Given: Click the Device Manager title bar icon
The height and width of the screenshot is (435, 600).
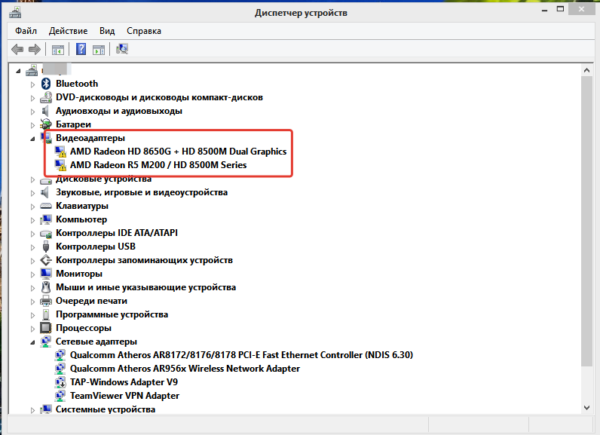Looking at the screenshot, I should pyautogui.click(x=15, y=13).
